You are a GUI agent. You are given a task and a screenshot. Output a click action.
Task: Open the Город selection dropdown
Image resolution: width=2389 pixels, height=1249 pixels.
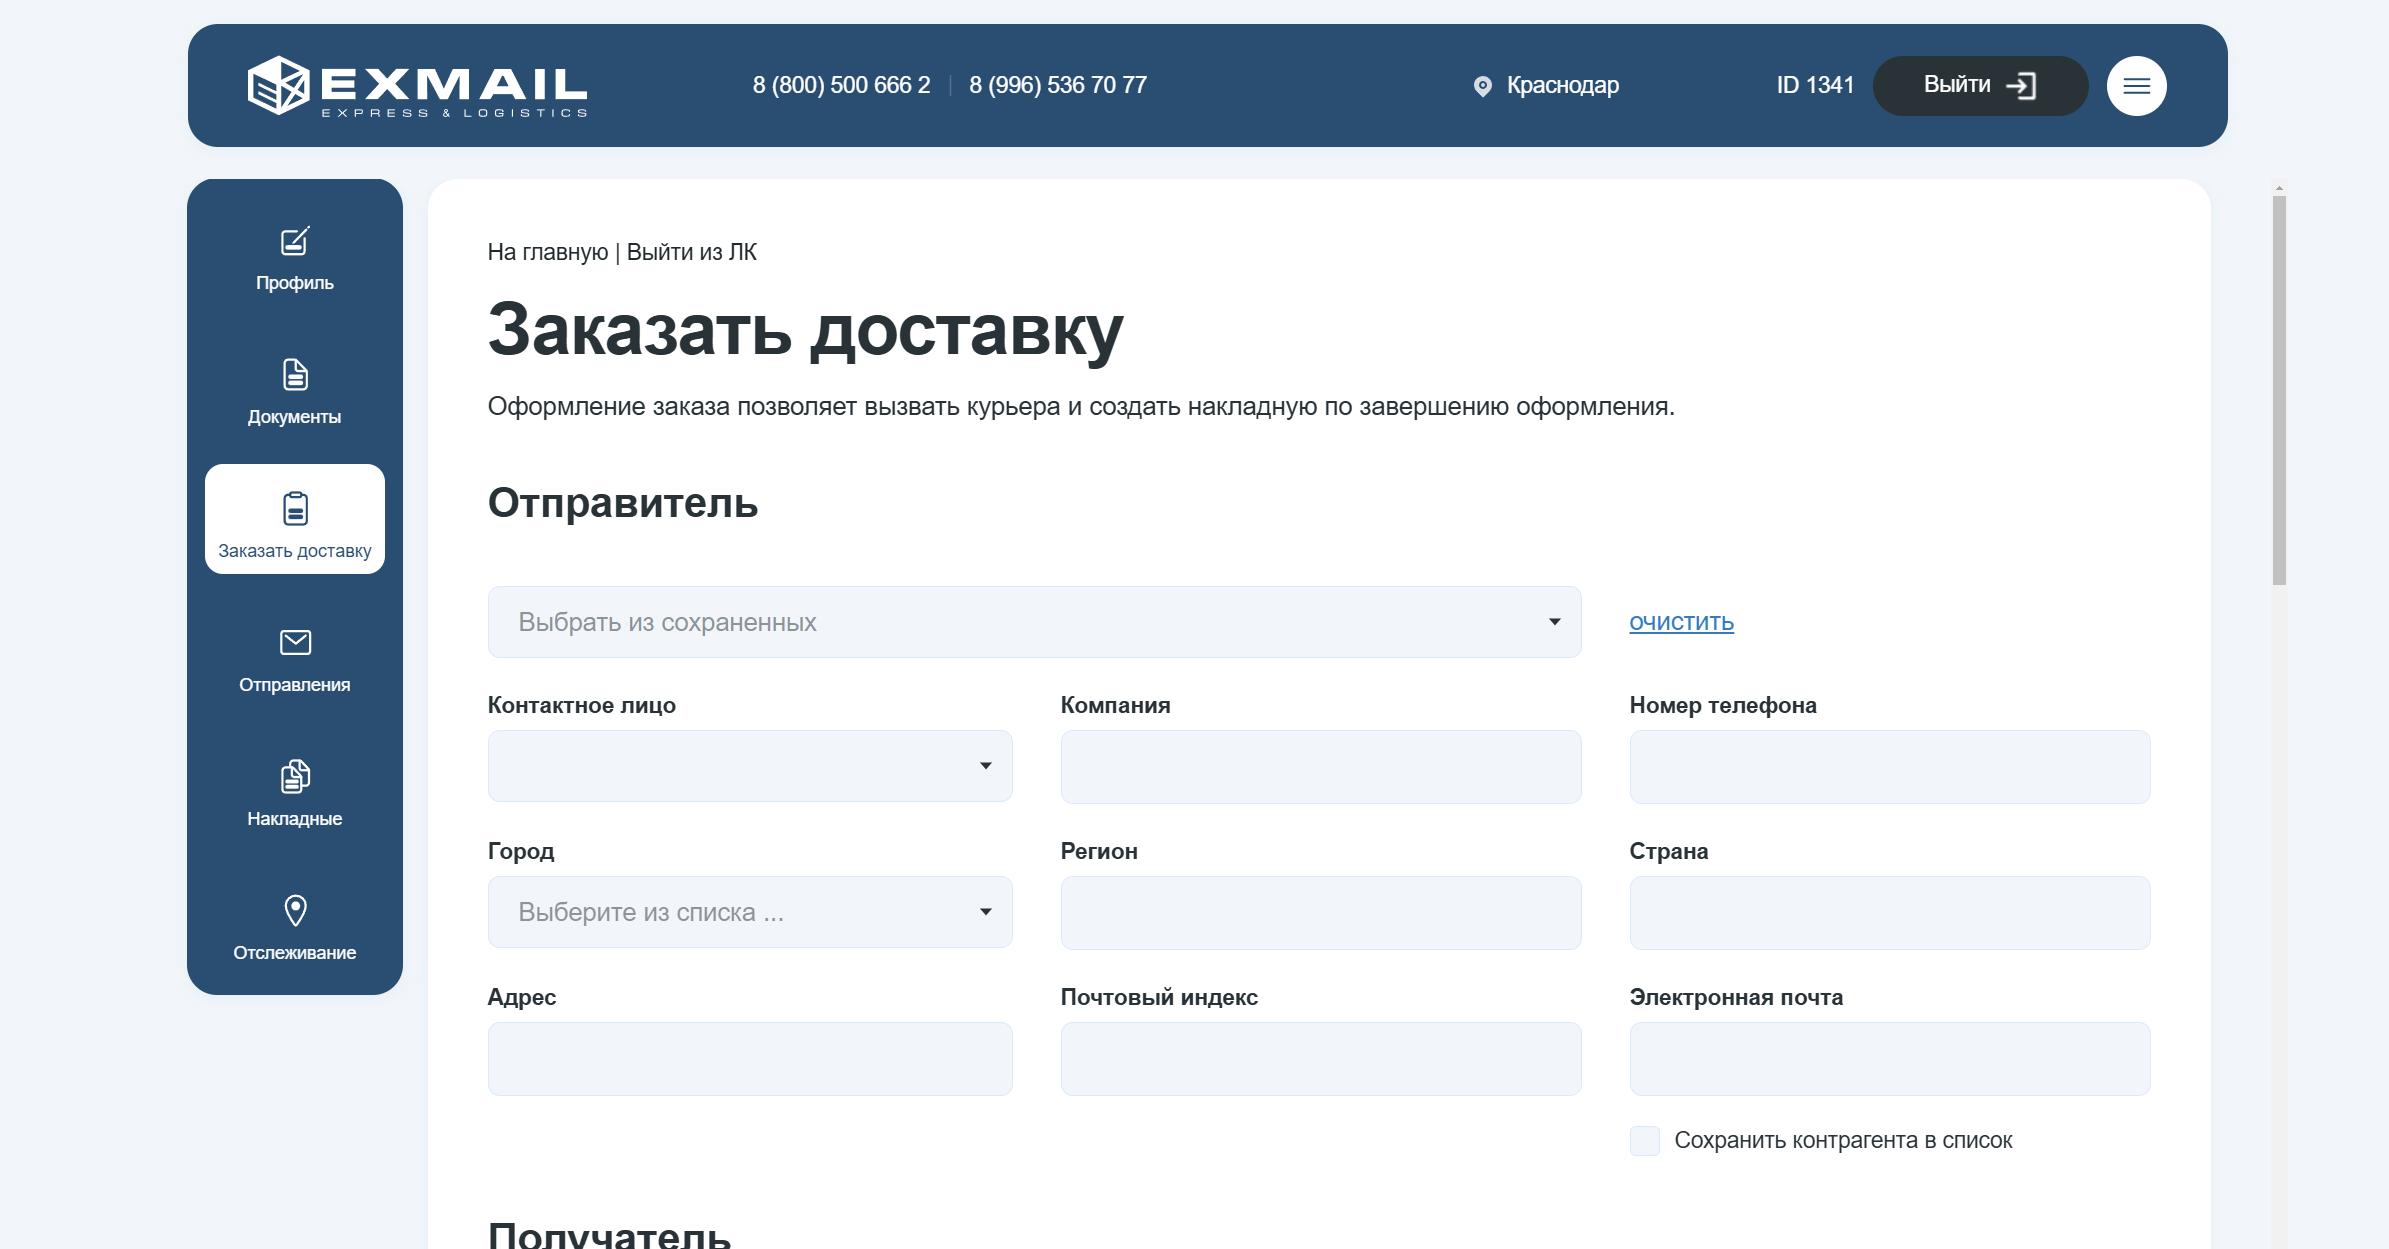pos(750,912)
